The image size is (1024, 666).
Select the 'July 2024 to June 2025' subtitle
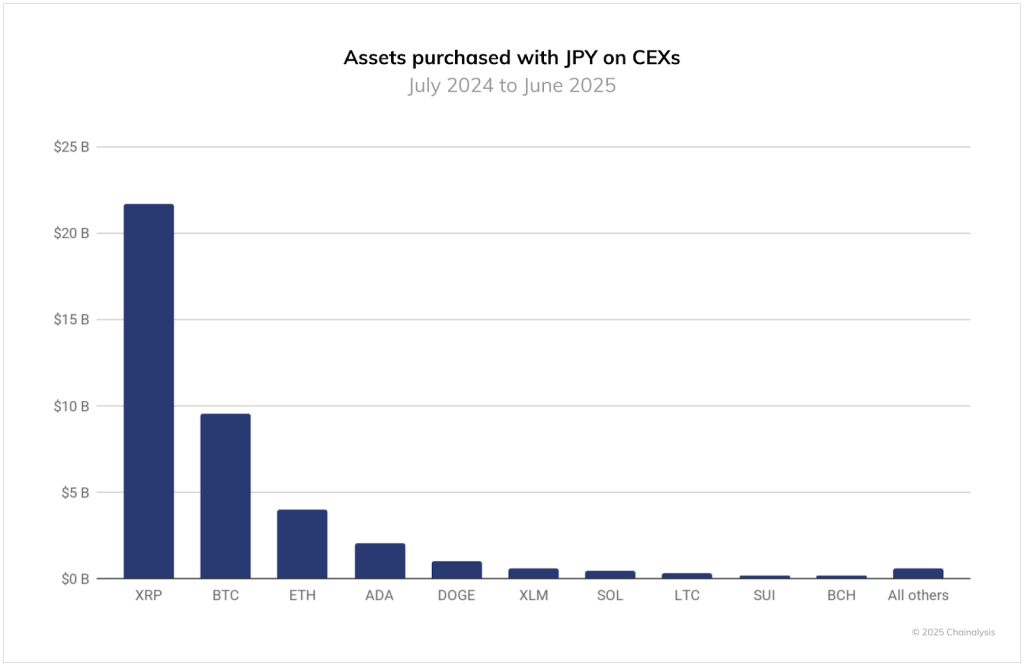click(512, 85)
